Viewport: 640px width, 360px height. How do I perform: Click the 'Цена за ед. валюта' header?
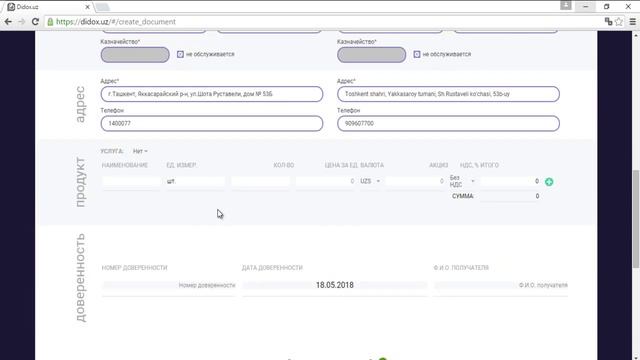(x=354, y=165)
